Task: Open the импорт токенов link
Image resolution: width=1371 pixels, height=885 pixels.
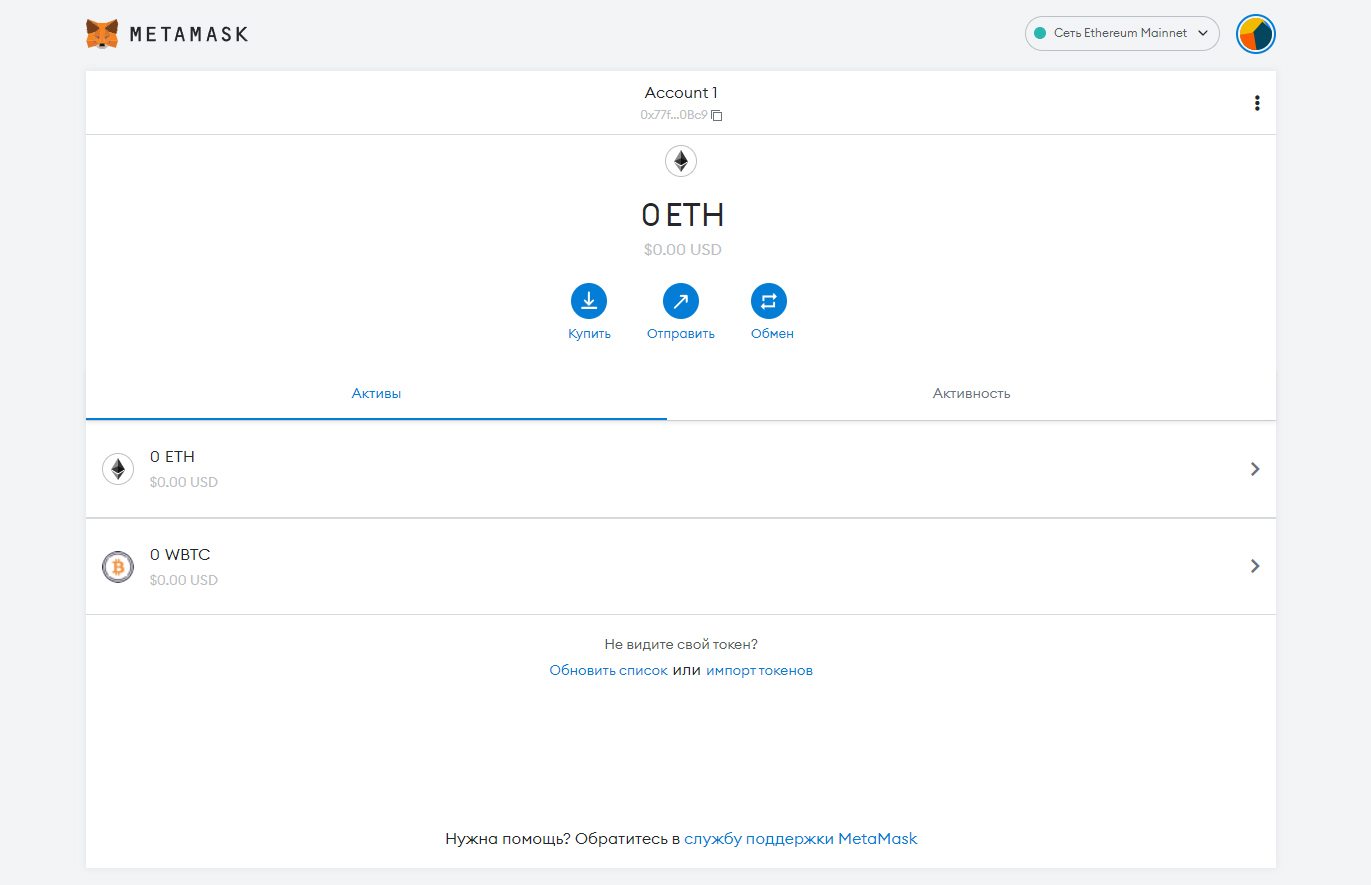Action: coord(759,671)
